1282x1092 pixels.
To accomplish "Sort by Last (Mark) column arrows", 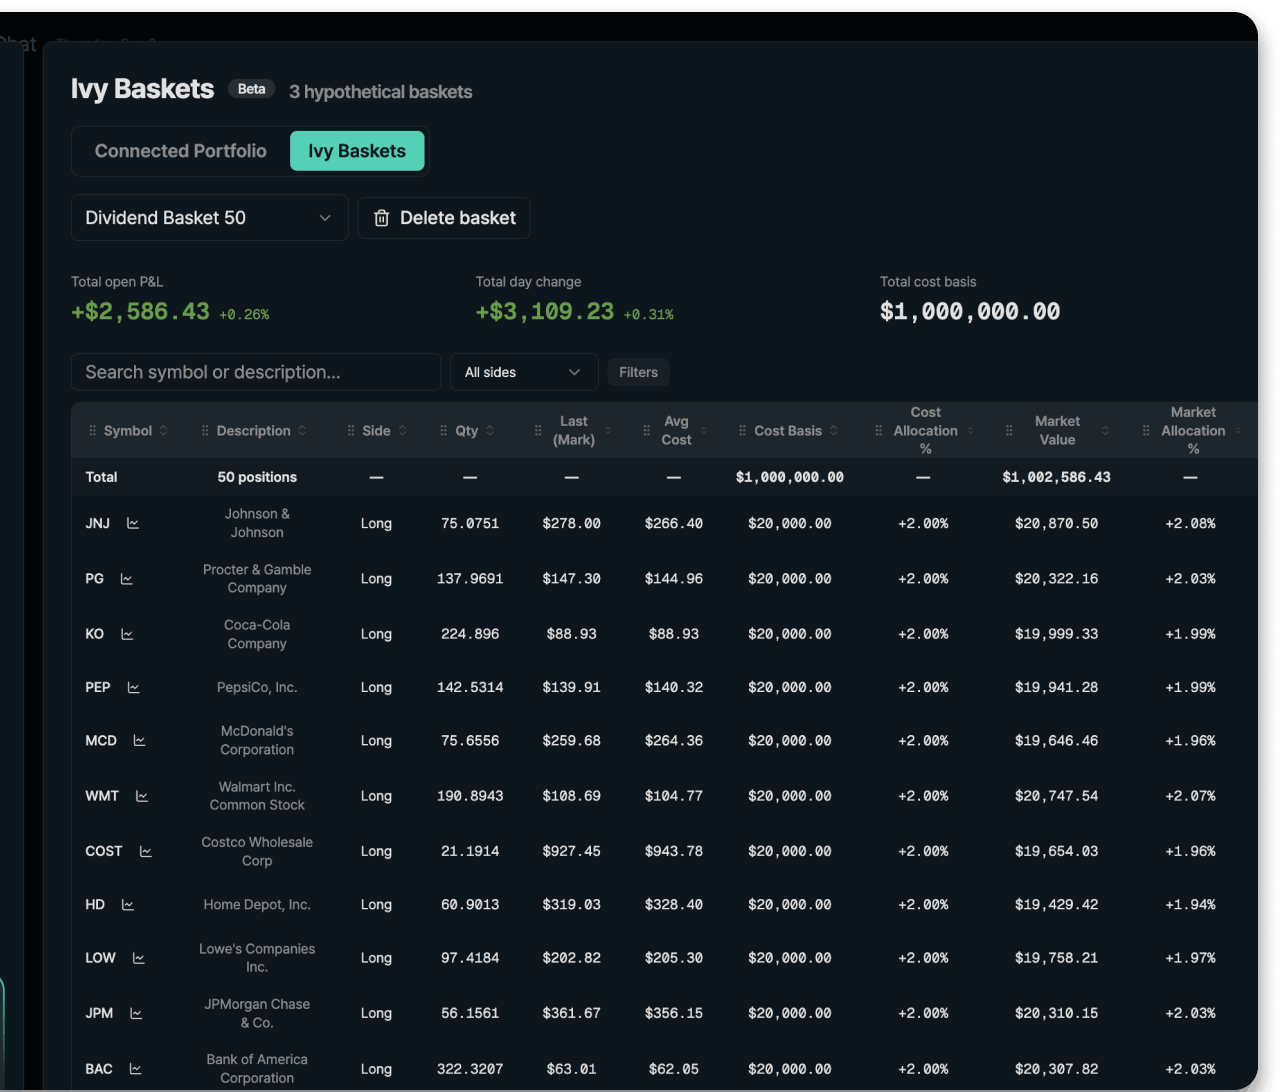I will tap(608, 431).
